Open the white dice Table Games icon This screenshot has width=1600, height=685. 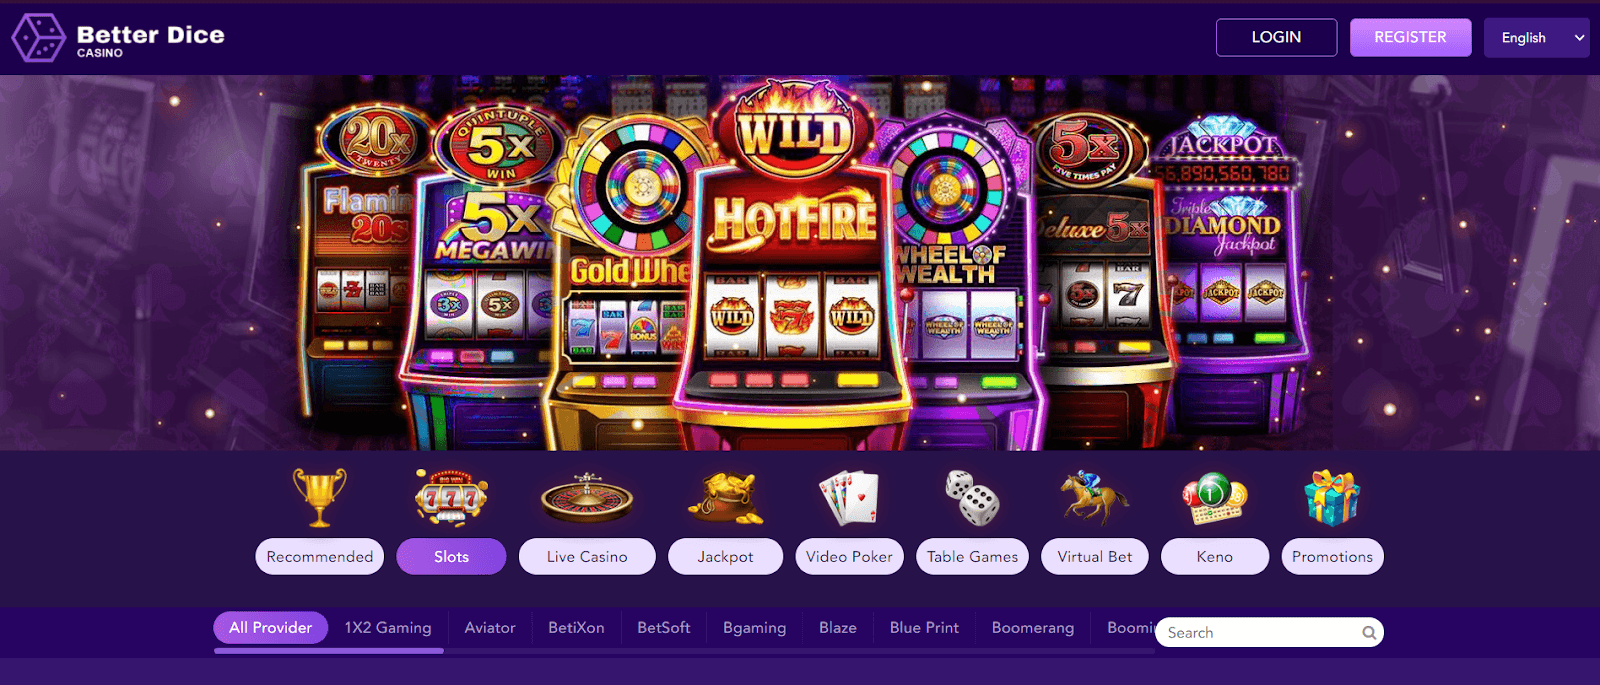pyautogui.click(x=972, y=497)
